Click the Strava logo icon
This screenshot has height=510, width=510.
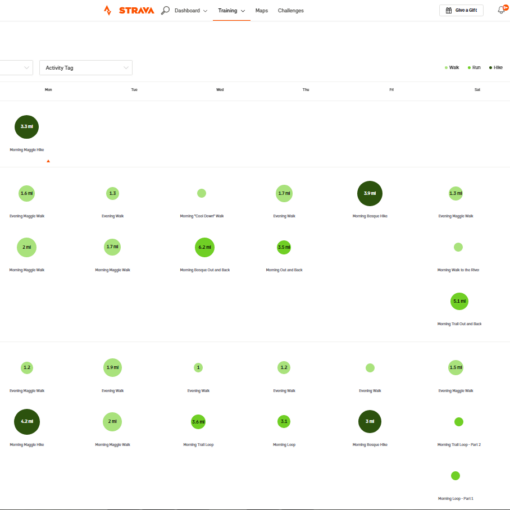pos(107,10)
